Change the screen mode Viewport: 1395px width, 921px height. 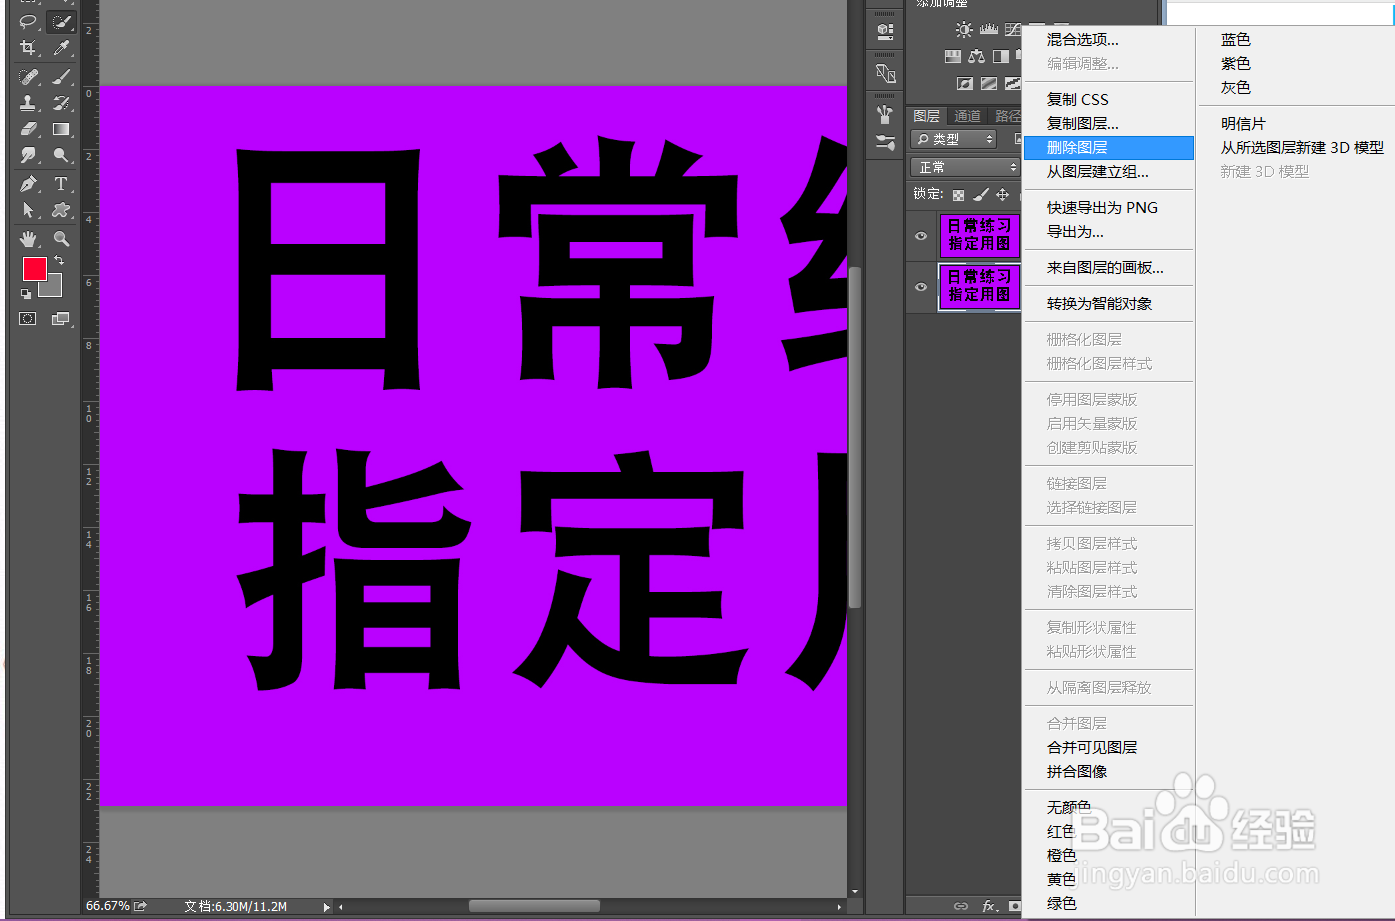(61, 319)
